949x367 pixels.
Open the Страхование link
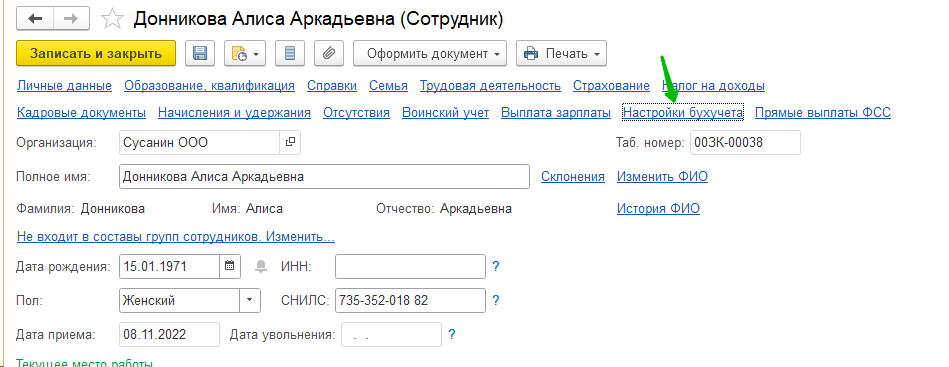pos(611,85)
